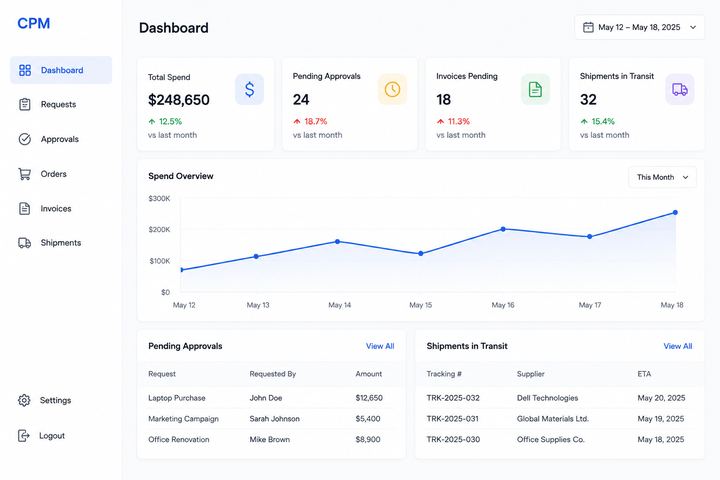The image size is (720, 480).
Task: Click supplier Office Supplies Co.
Action: pos(551,439)
